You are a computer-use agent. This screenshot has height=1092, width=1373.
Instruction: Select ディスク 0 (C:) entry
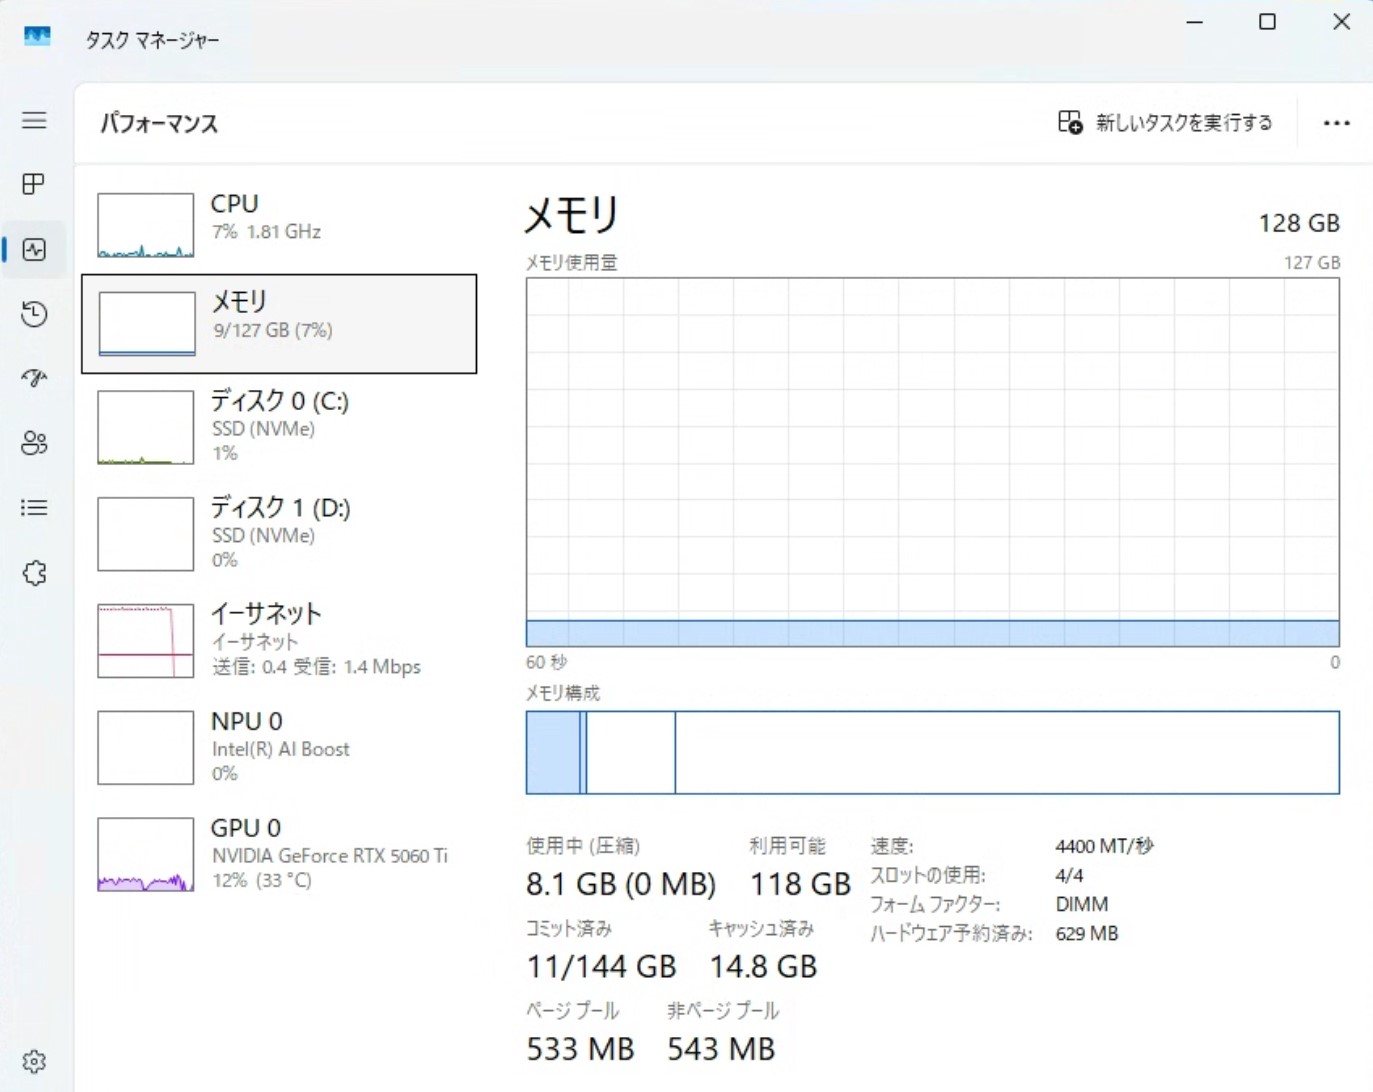[280, 426]
